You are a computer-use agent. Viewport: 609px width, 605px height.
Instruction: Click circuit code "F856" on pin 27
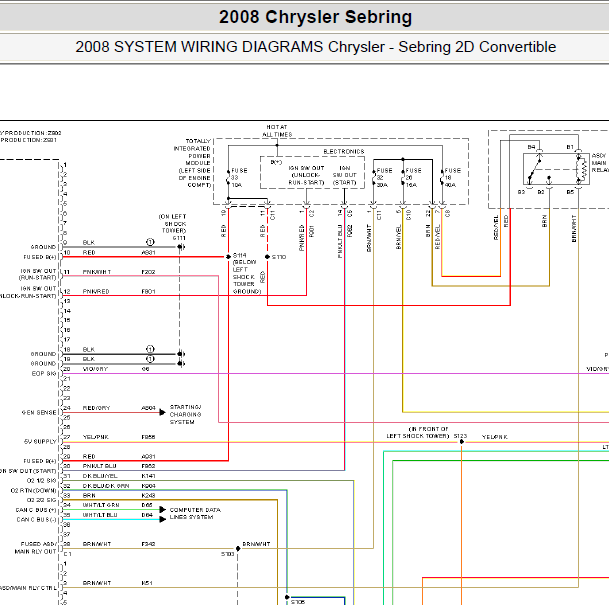(148, 437)
